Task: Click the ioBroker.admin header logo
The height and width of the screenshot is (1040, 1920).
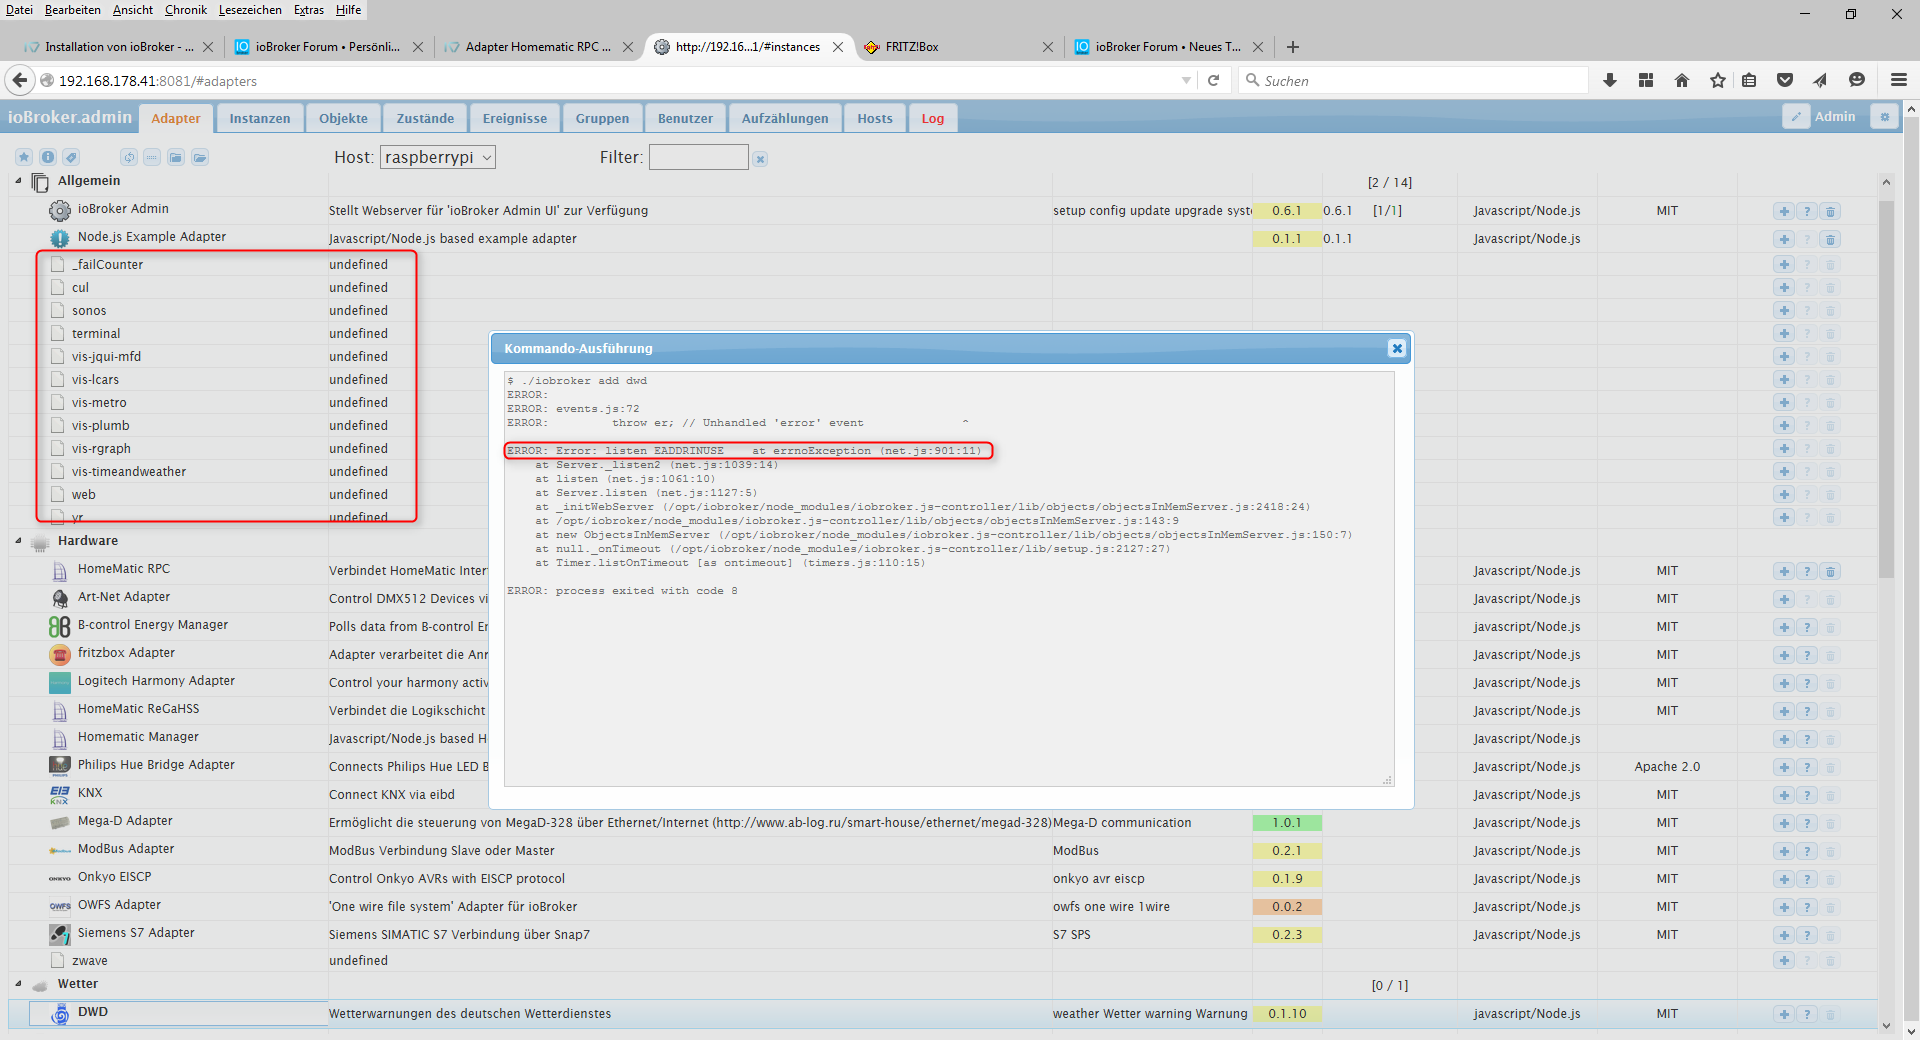Action: pos(70,117)
